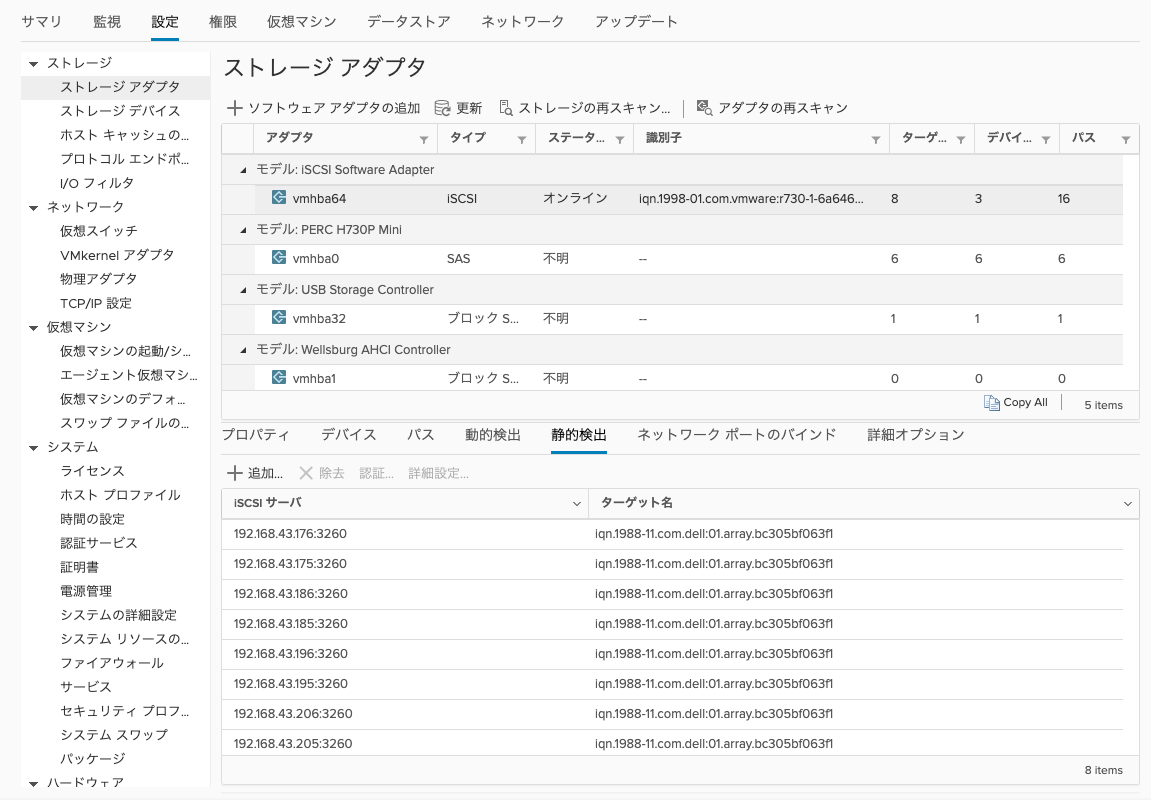
Task: Click the vmhba1 adapter icon
Action: pyautogui.click(x=279, y=378)
